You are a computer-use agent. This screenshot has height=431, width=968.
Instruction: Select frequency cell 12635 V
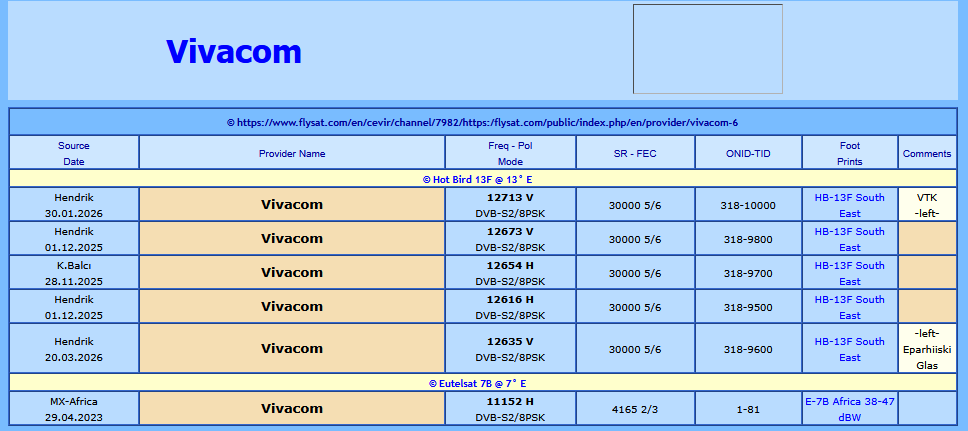click(x=511, y=348)
